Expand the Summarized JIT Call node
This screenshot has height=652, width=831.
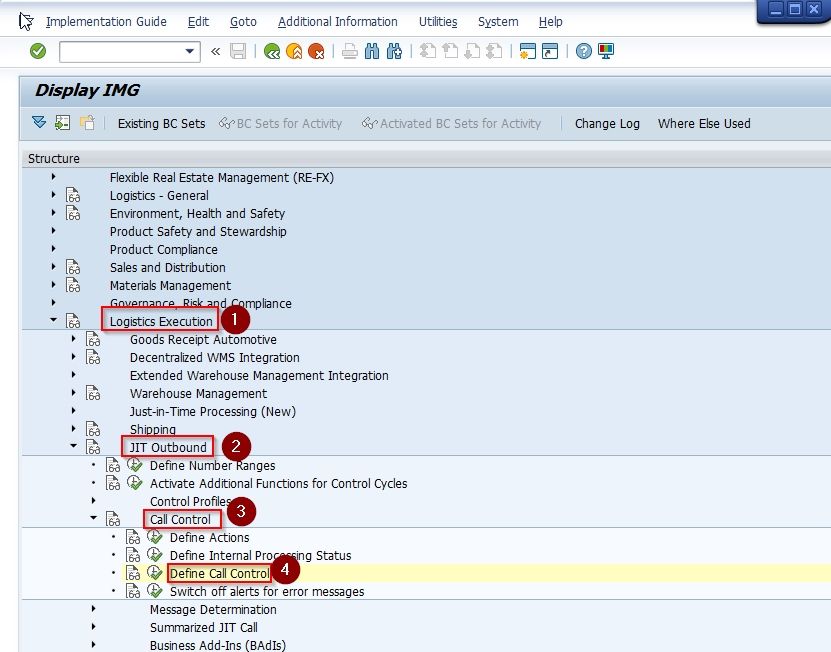click(94, 627)
